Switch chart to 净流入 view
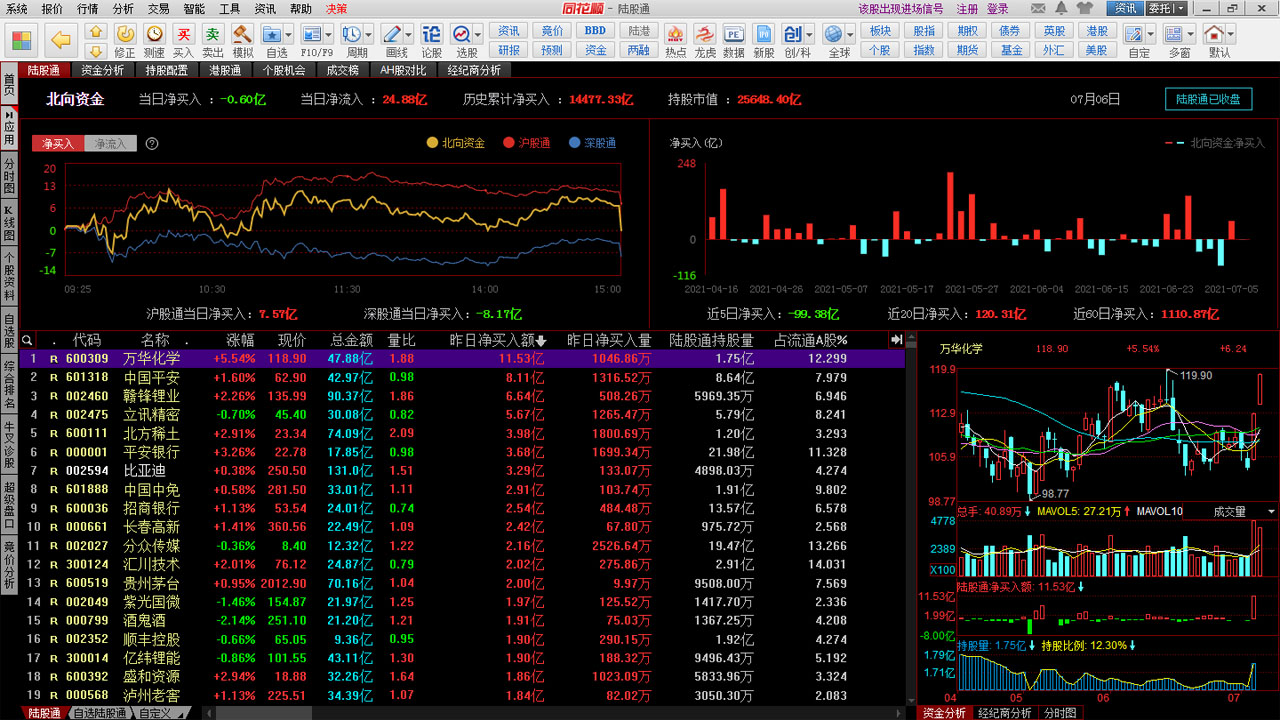Viewport: 1280px width, 720px height. click(110, 143)
